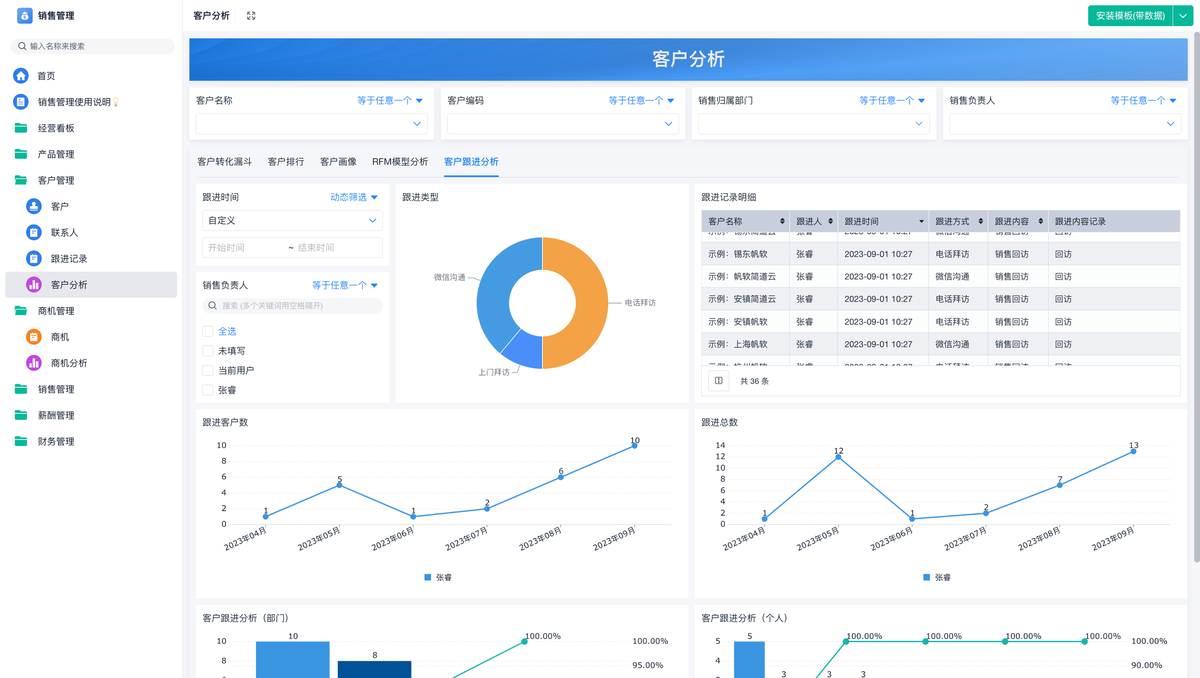Check the 张睿 checkbox in filter list
Viewport: 1200px width, 678px height.
coord(207,390)
